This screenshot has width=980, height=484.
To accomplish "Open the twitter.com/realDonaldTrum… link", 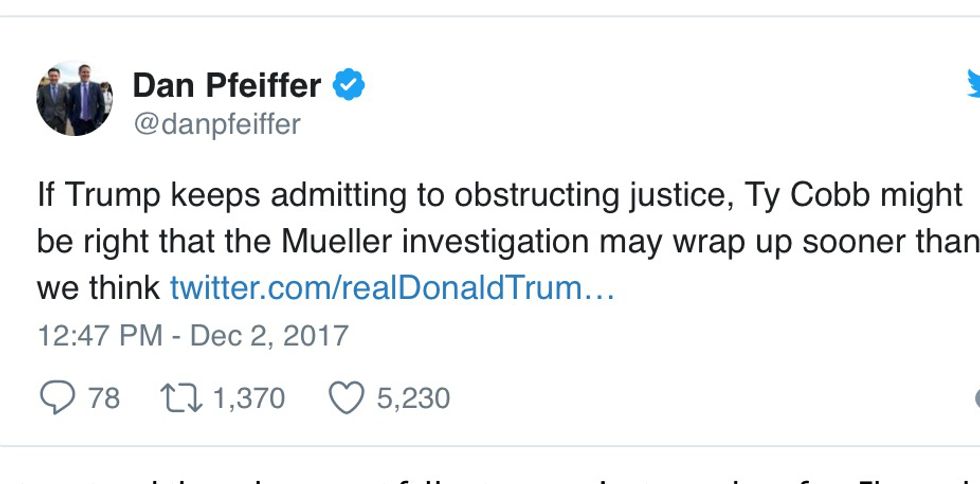I will pyautogui.click(x=392, y=288).
